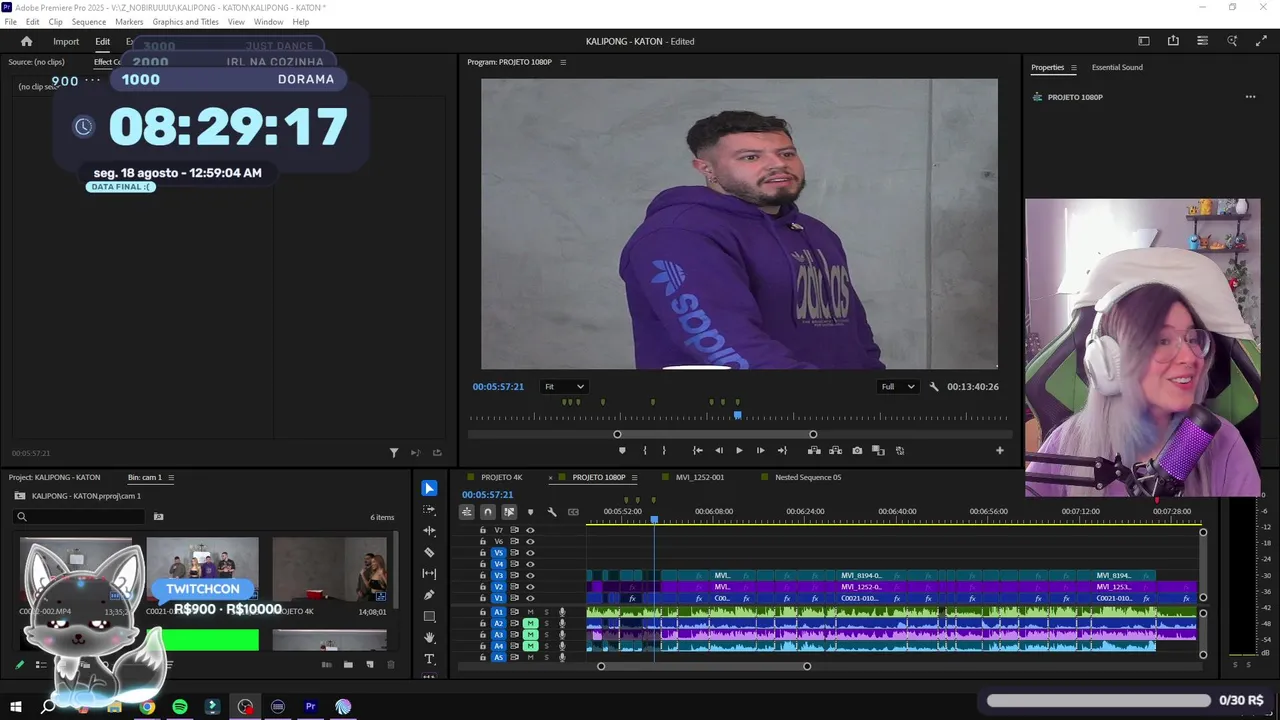This screenshot has width=1280, height=720.
Task: Toggle visibility eye of track V3
Action: [x=530, y=576]
